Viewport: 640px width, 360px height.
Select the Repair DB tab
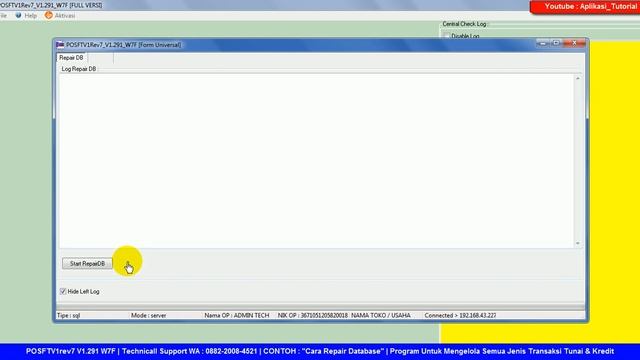71,58
